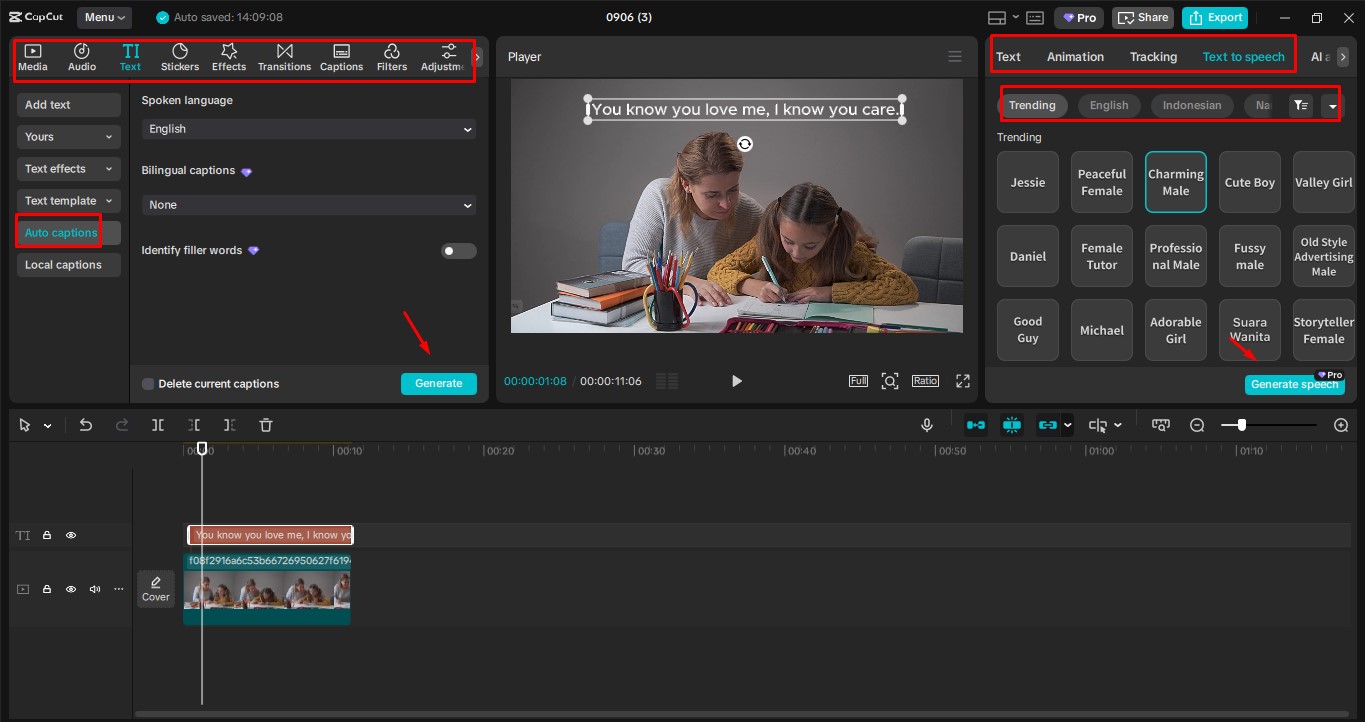This screenshot has height=722, width=1365.
Task: Check the Delete current captions checkbox
Action: pyautogui.click(x=147, y=383)
